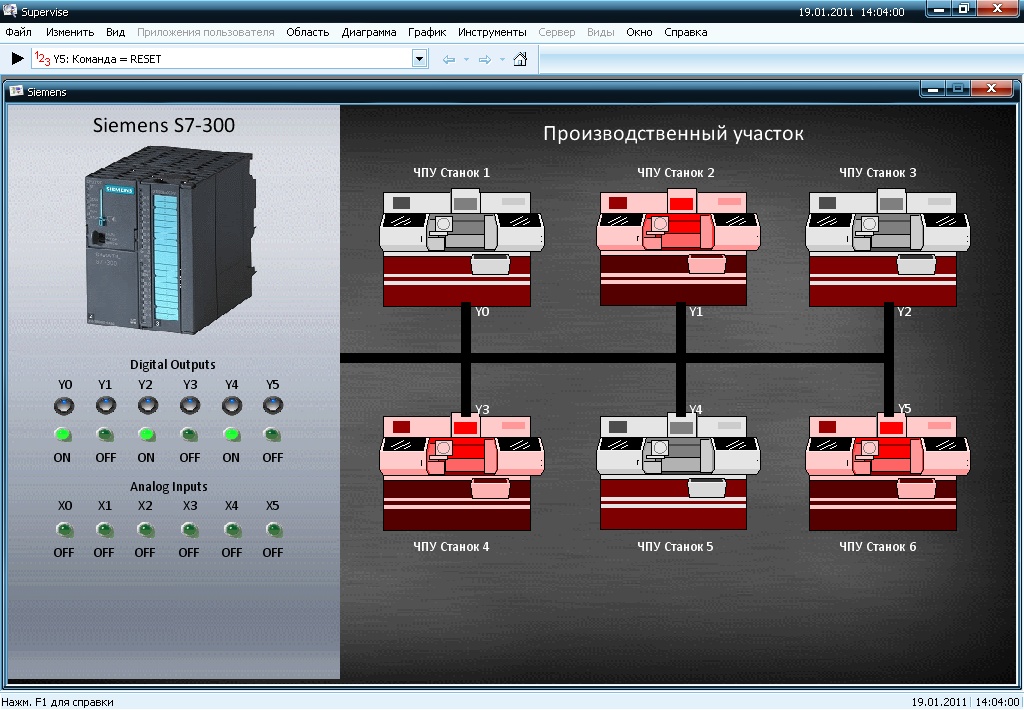Select the red ЧПУ Станок 4 machine graphic
Viewport: 1024px width, 710px height.
[461, 472]
